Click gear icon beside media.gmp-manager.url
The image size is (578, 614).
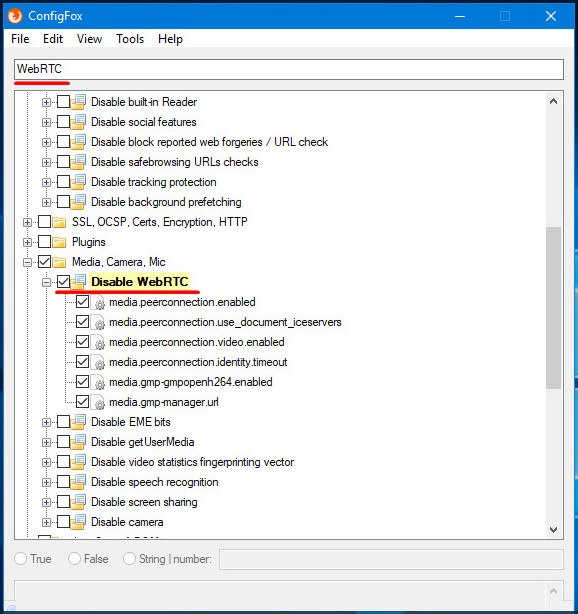tap(98, 402)
